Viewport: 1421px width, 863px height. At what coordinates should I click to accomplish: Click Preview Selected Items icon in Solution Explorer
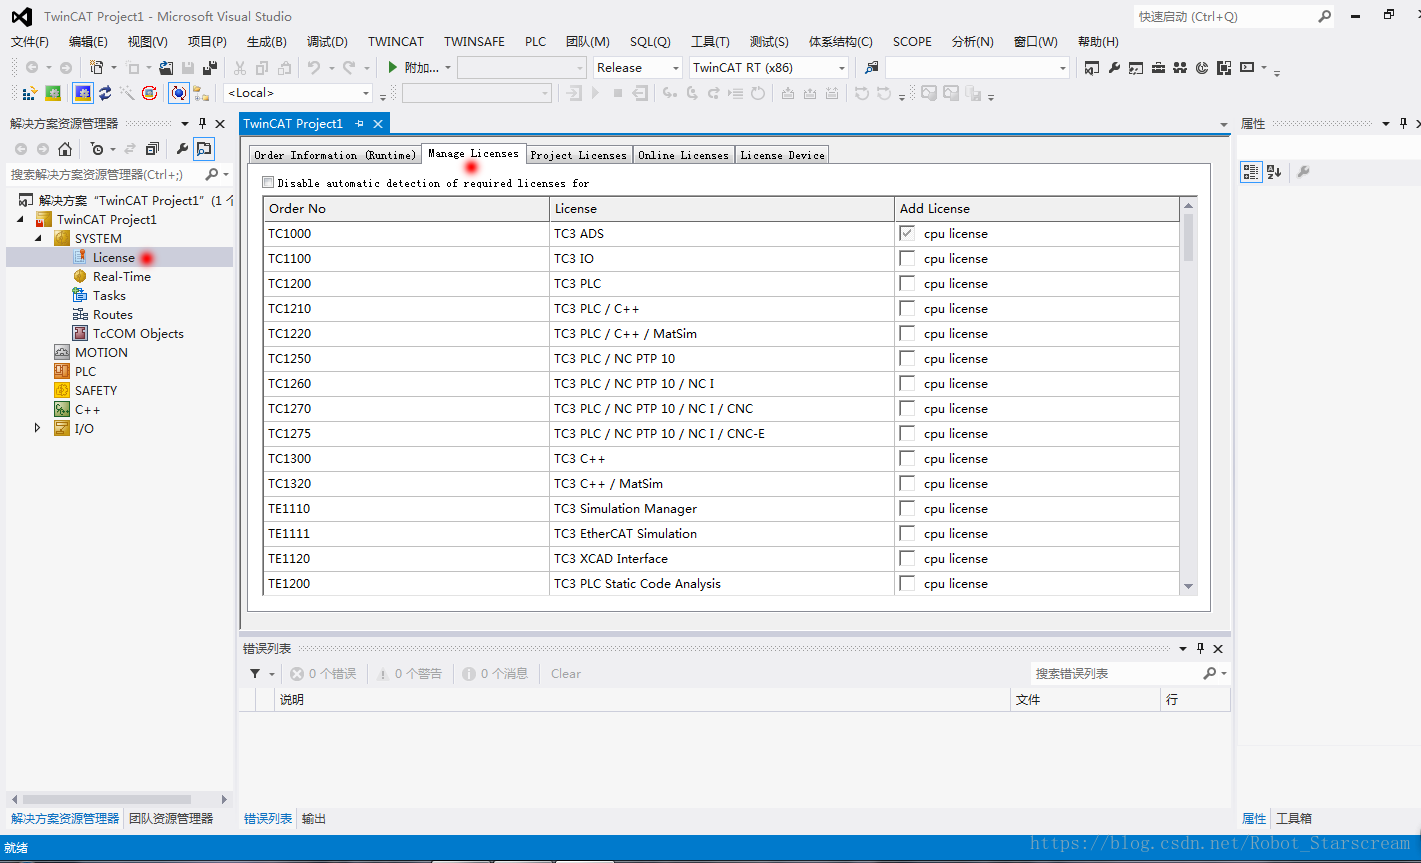click(x=204, y=149)
